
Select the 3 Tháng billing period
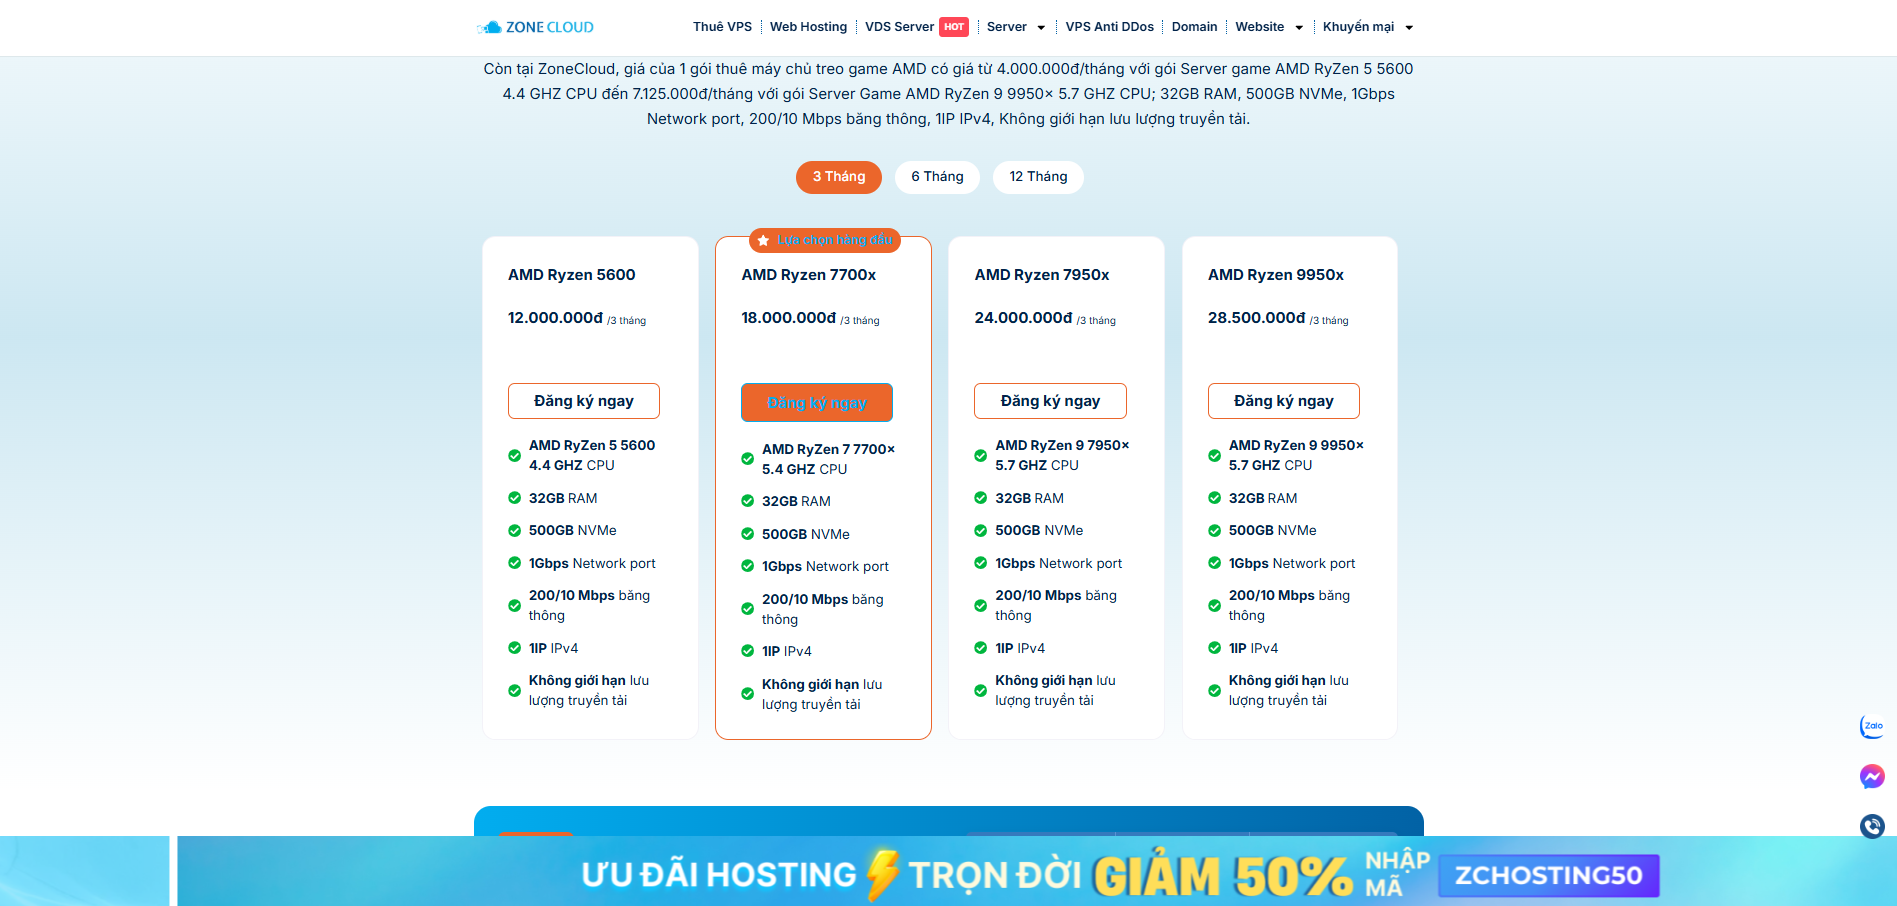click(x=838, y=177)
